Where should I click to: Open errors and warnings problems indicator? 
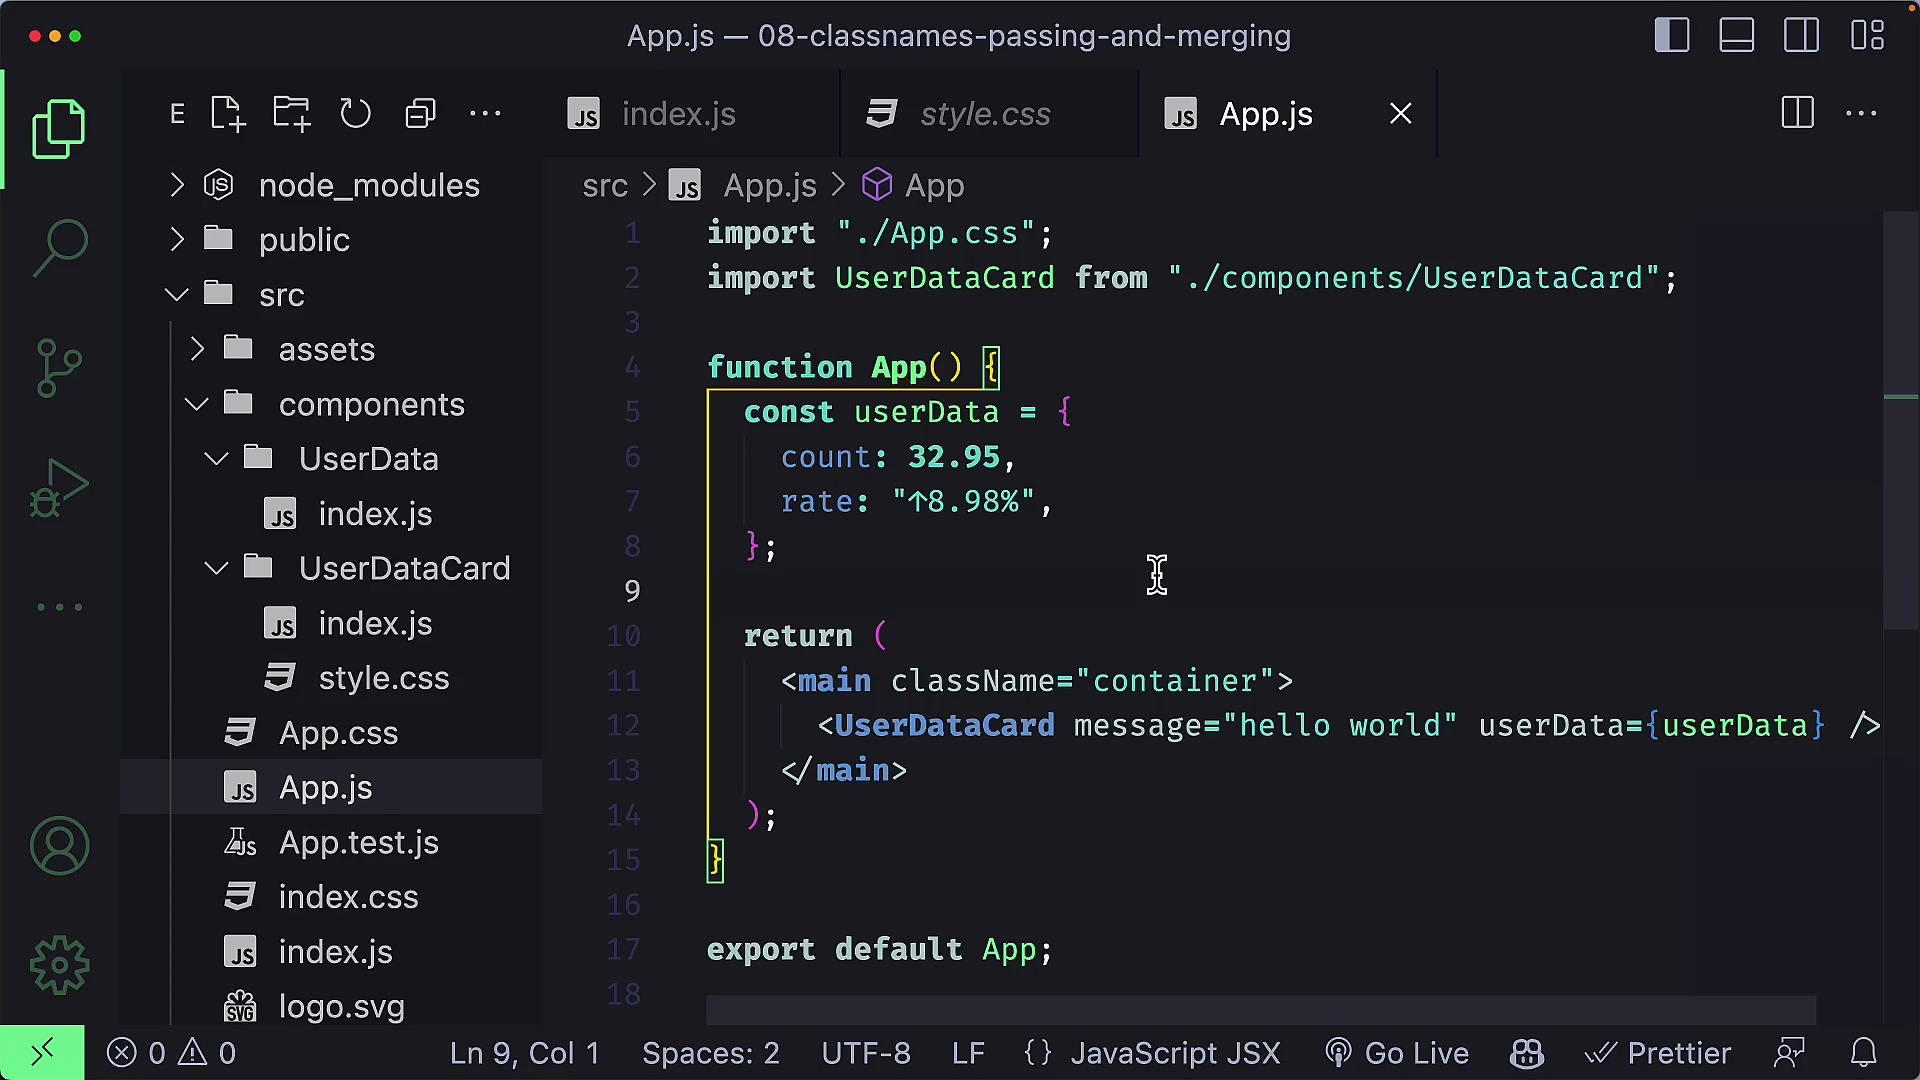coord(172,1053)
